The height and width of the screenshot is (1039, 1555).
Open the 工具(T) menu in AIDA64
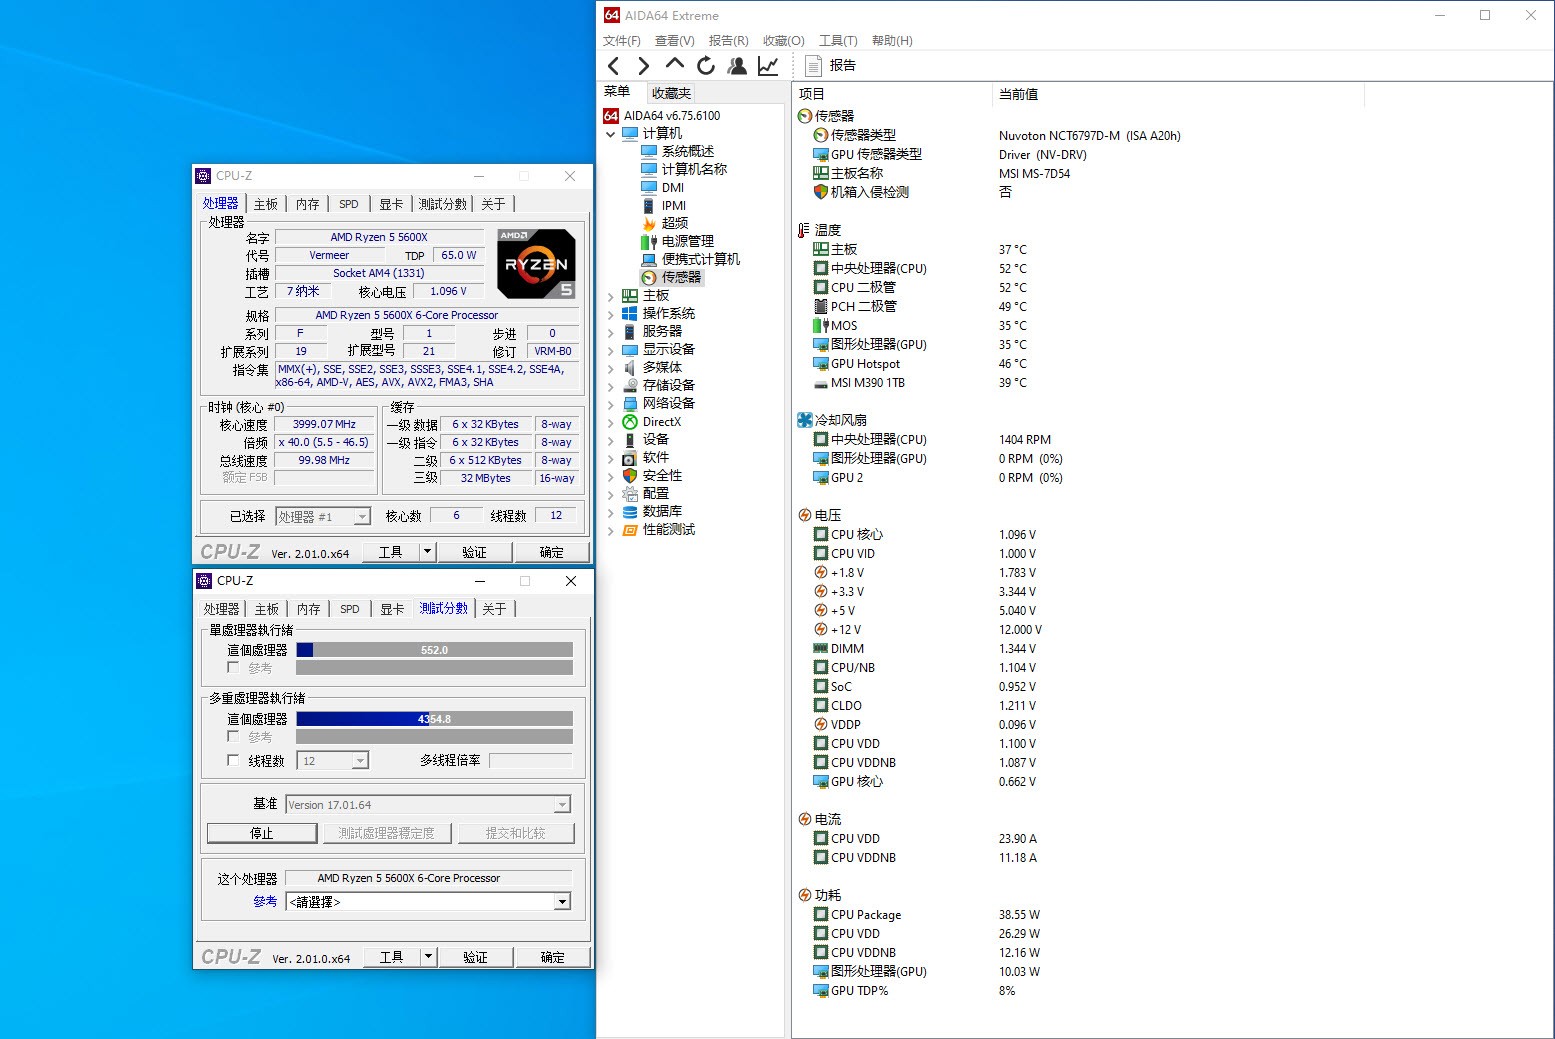tap(838, 40)
